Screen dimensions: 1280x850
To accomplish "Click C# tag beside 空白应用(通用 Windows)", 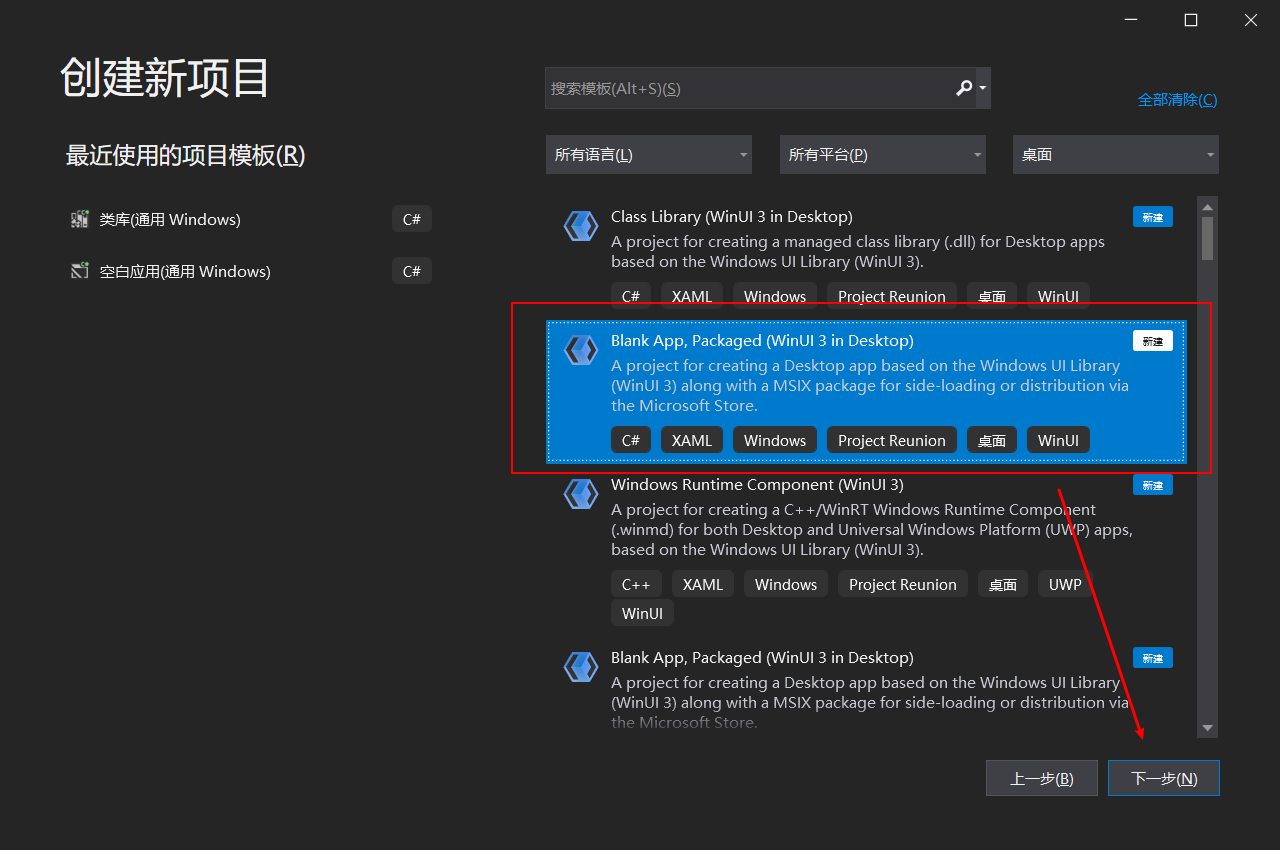I will click(x=412, y=271).
